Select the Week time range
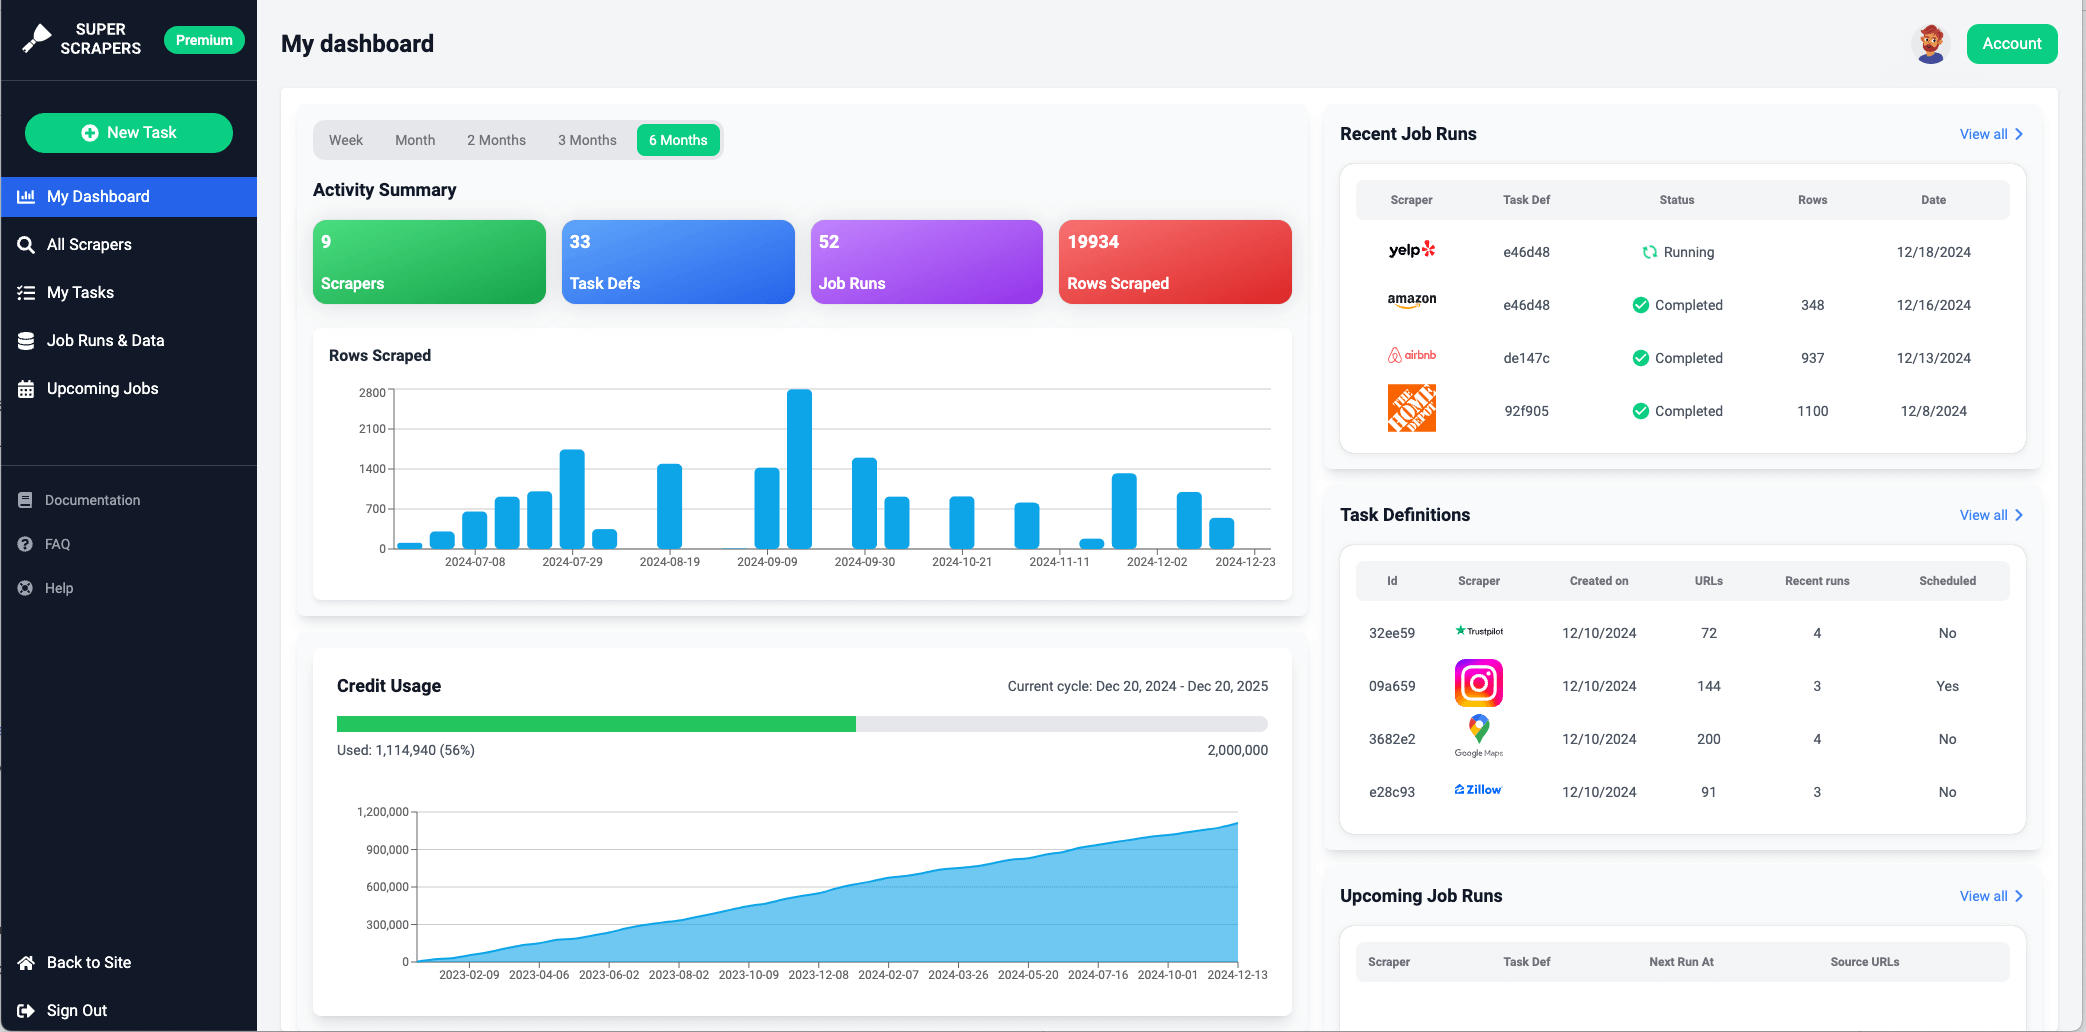The height and width of the screenshot is (1032, 2086). tap(345, 140)
